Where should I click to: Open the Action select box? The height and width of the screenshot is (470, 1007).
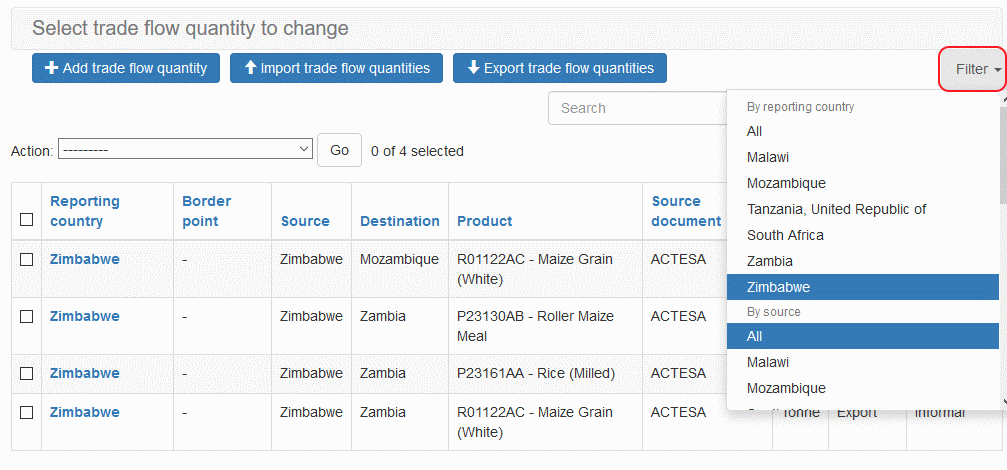click(x=186, y=151)
